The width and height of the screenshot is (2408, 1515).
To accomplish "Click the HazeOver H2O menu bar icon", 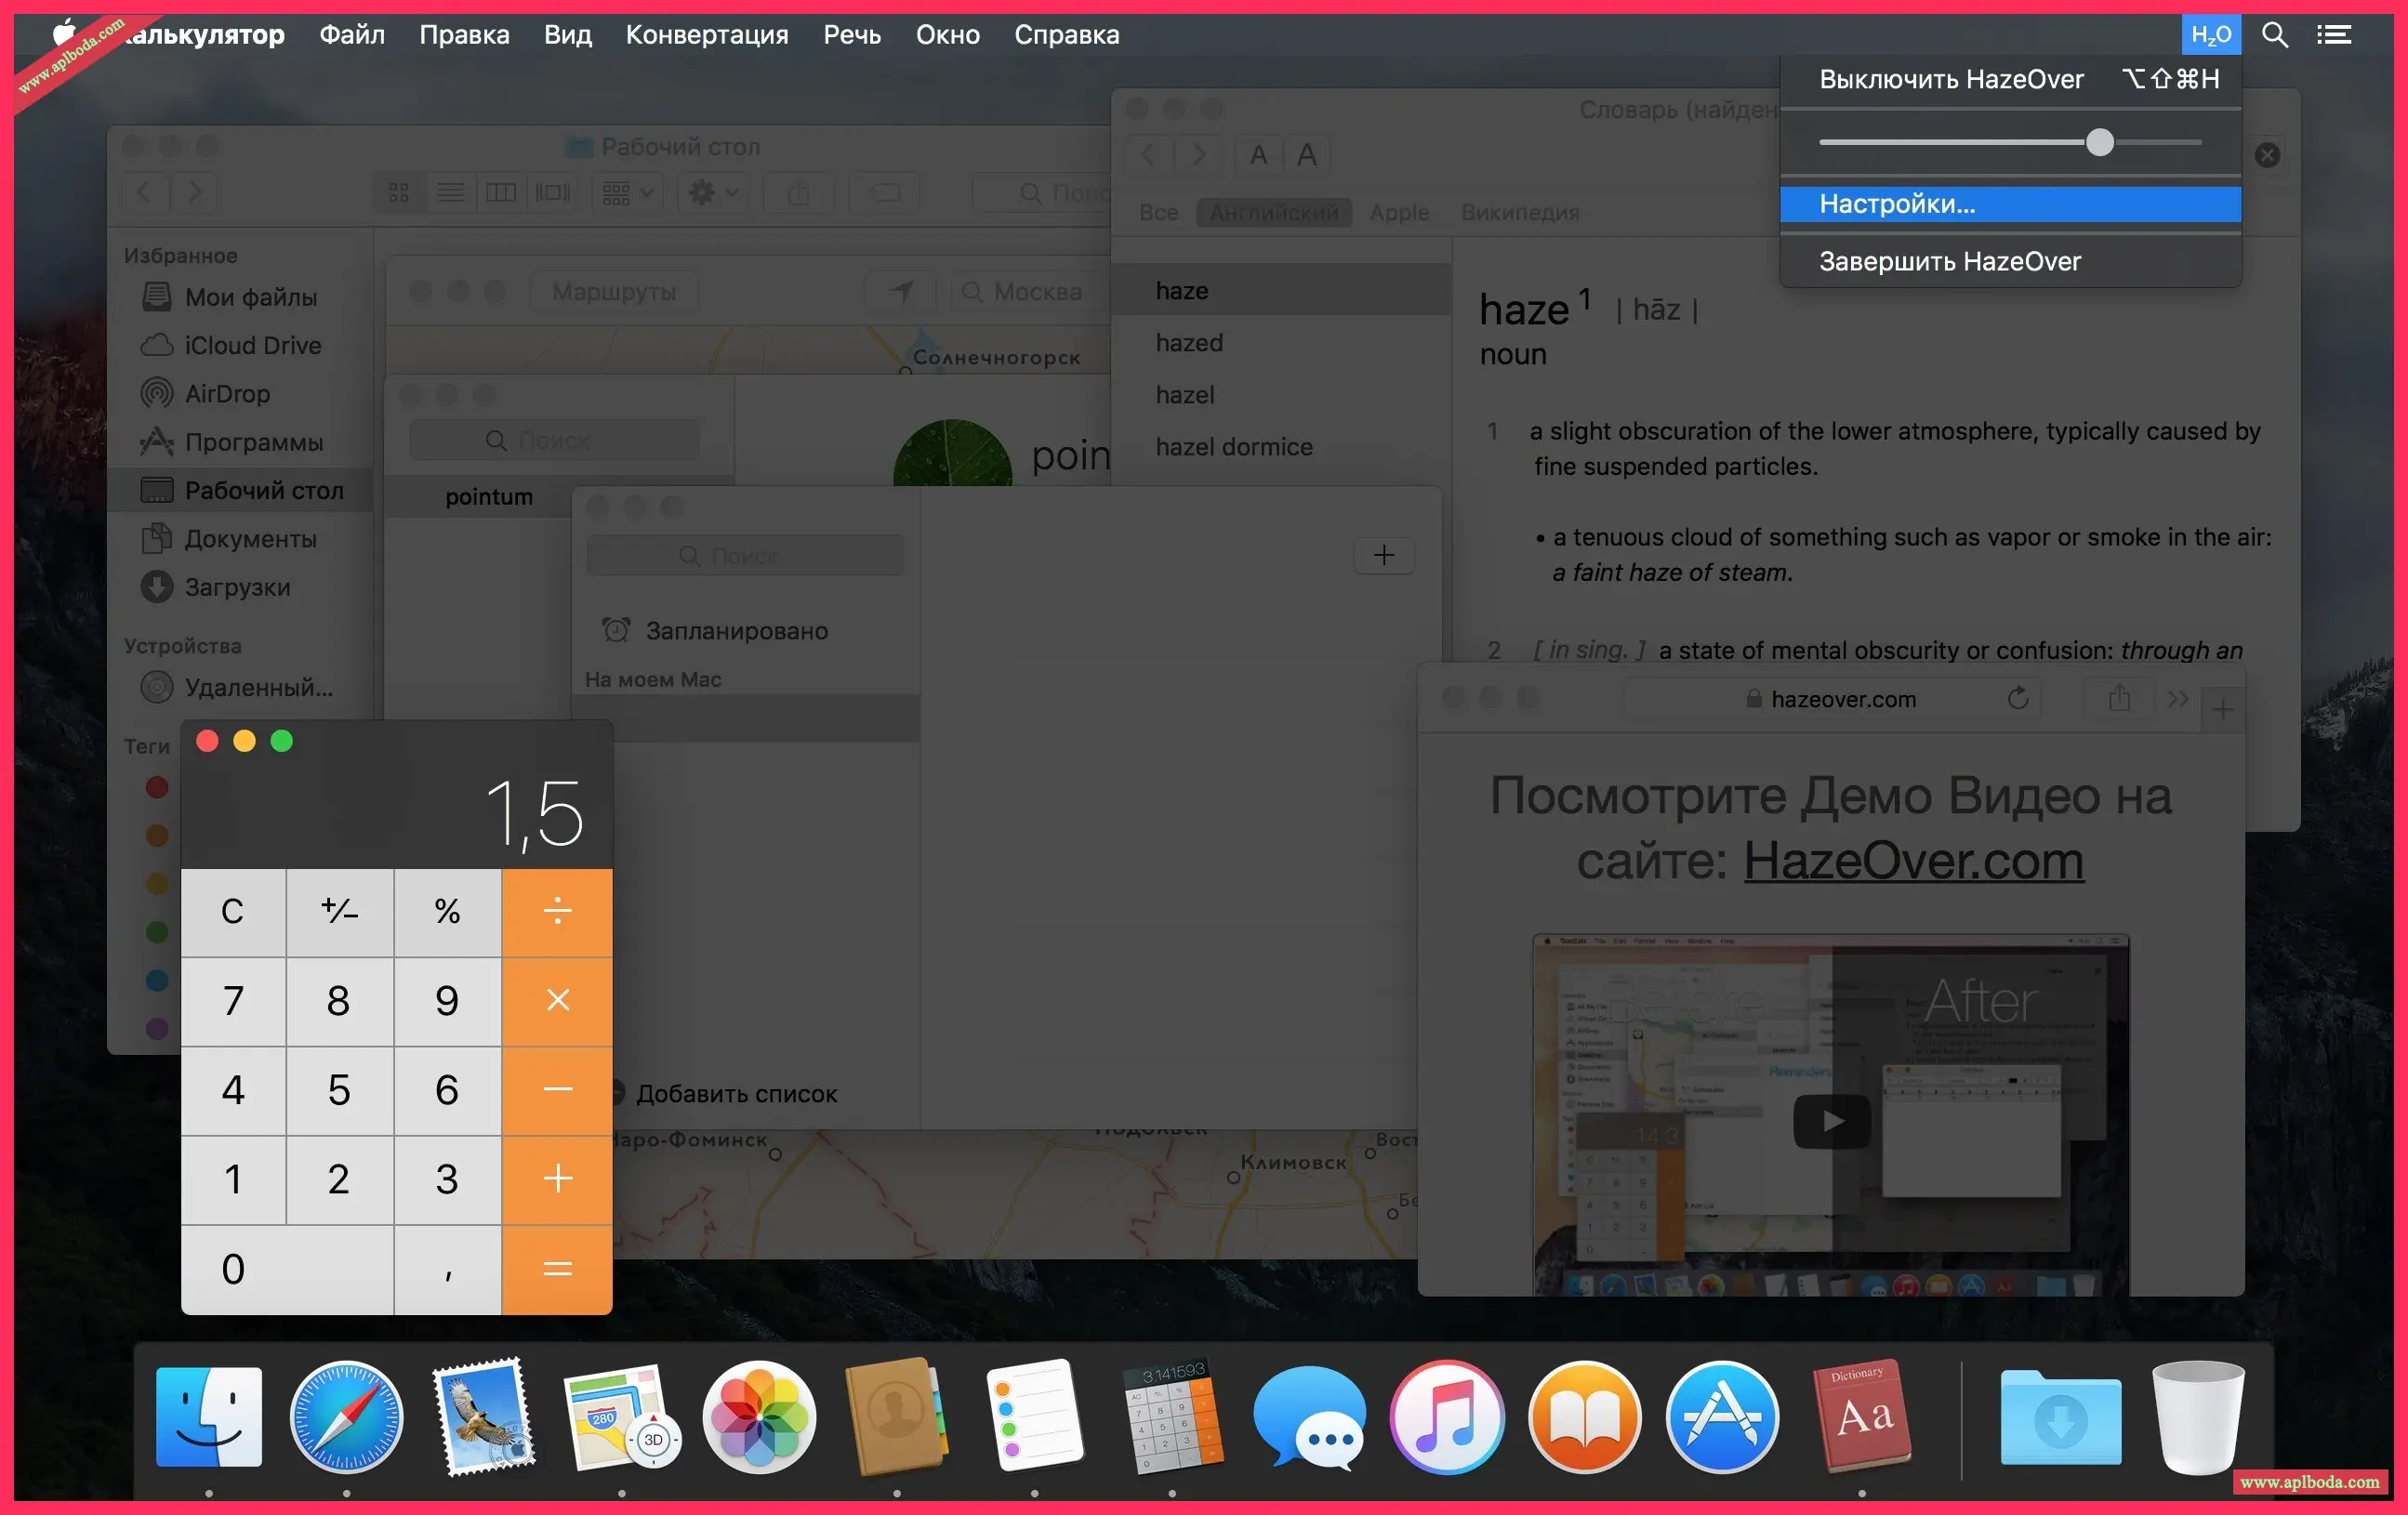I will pyautogui.click(x=2210, y=35).
